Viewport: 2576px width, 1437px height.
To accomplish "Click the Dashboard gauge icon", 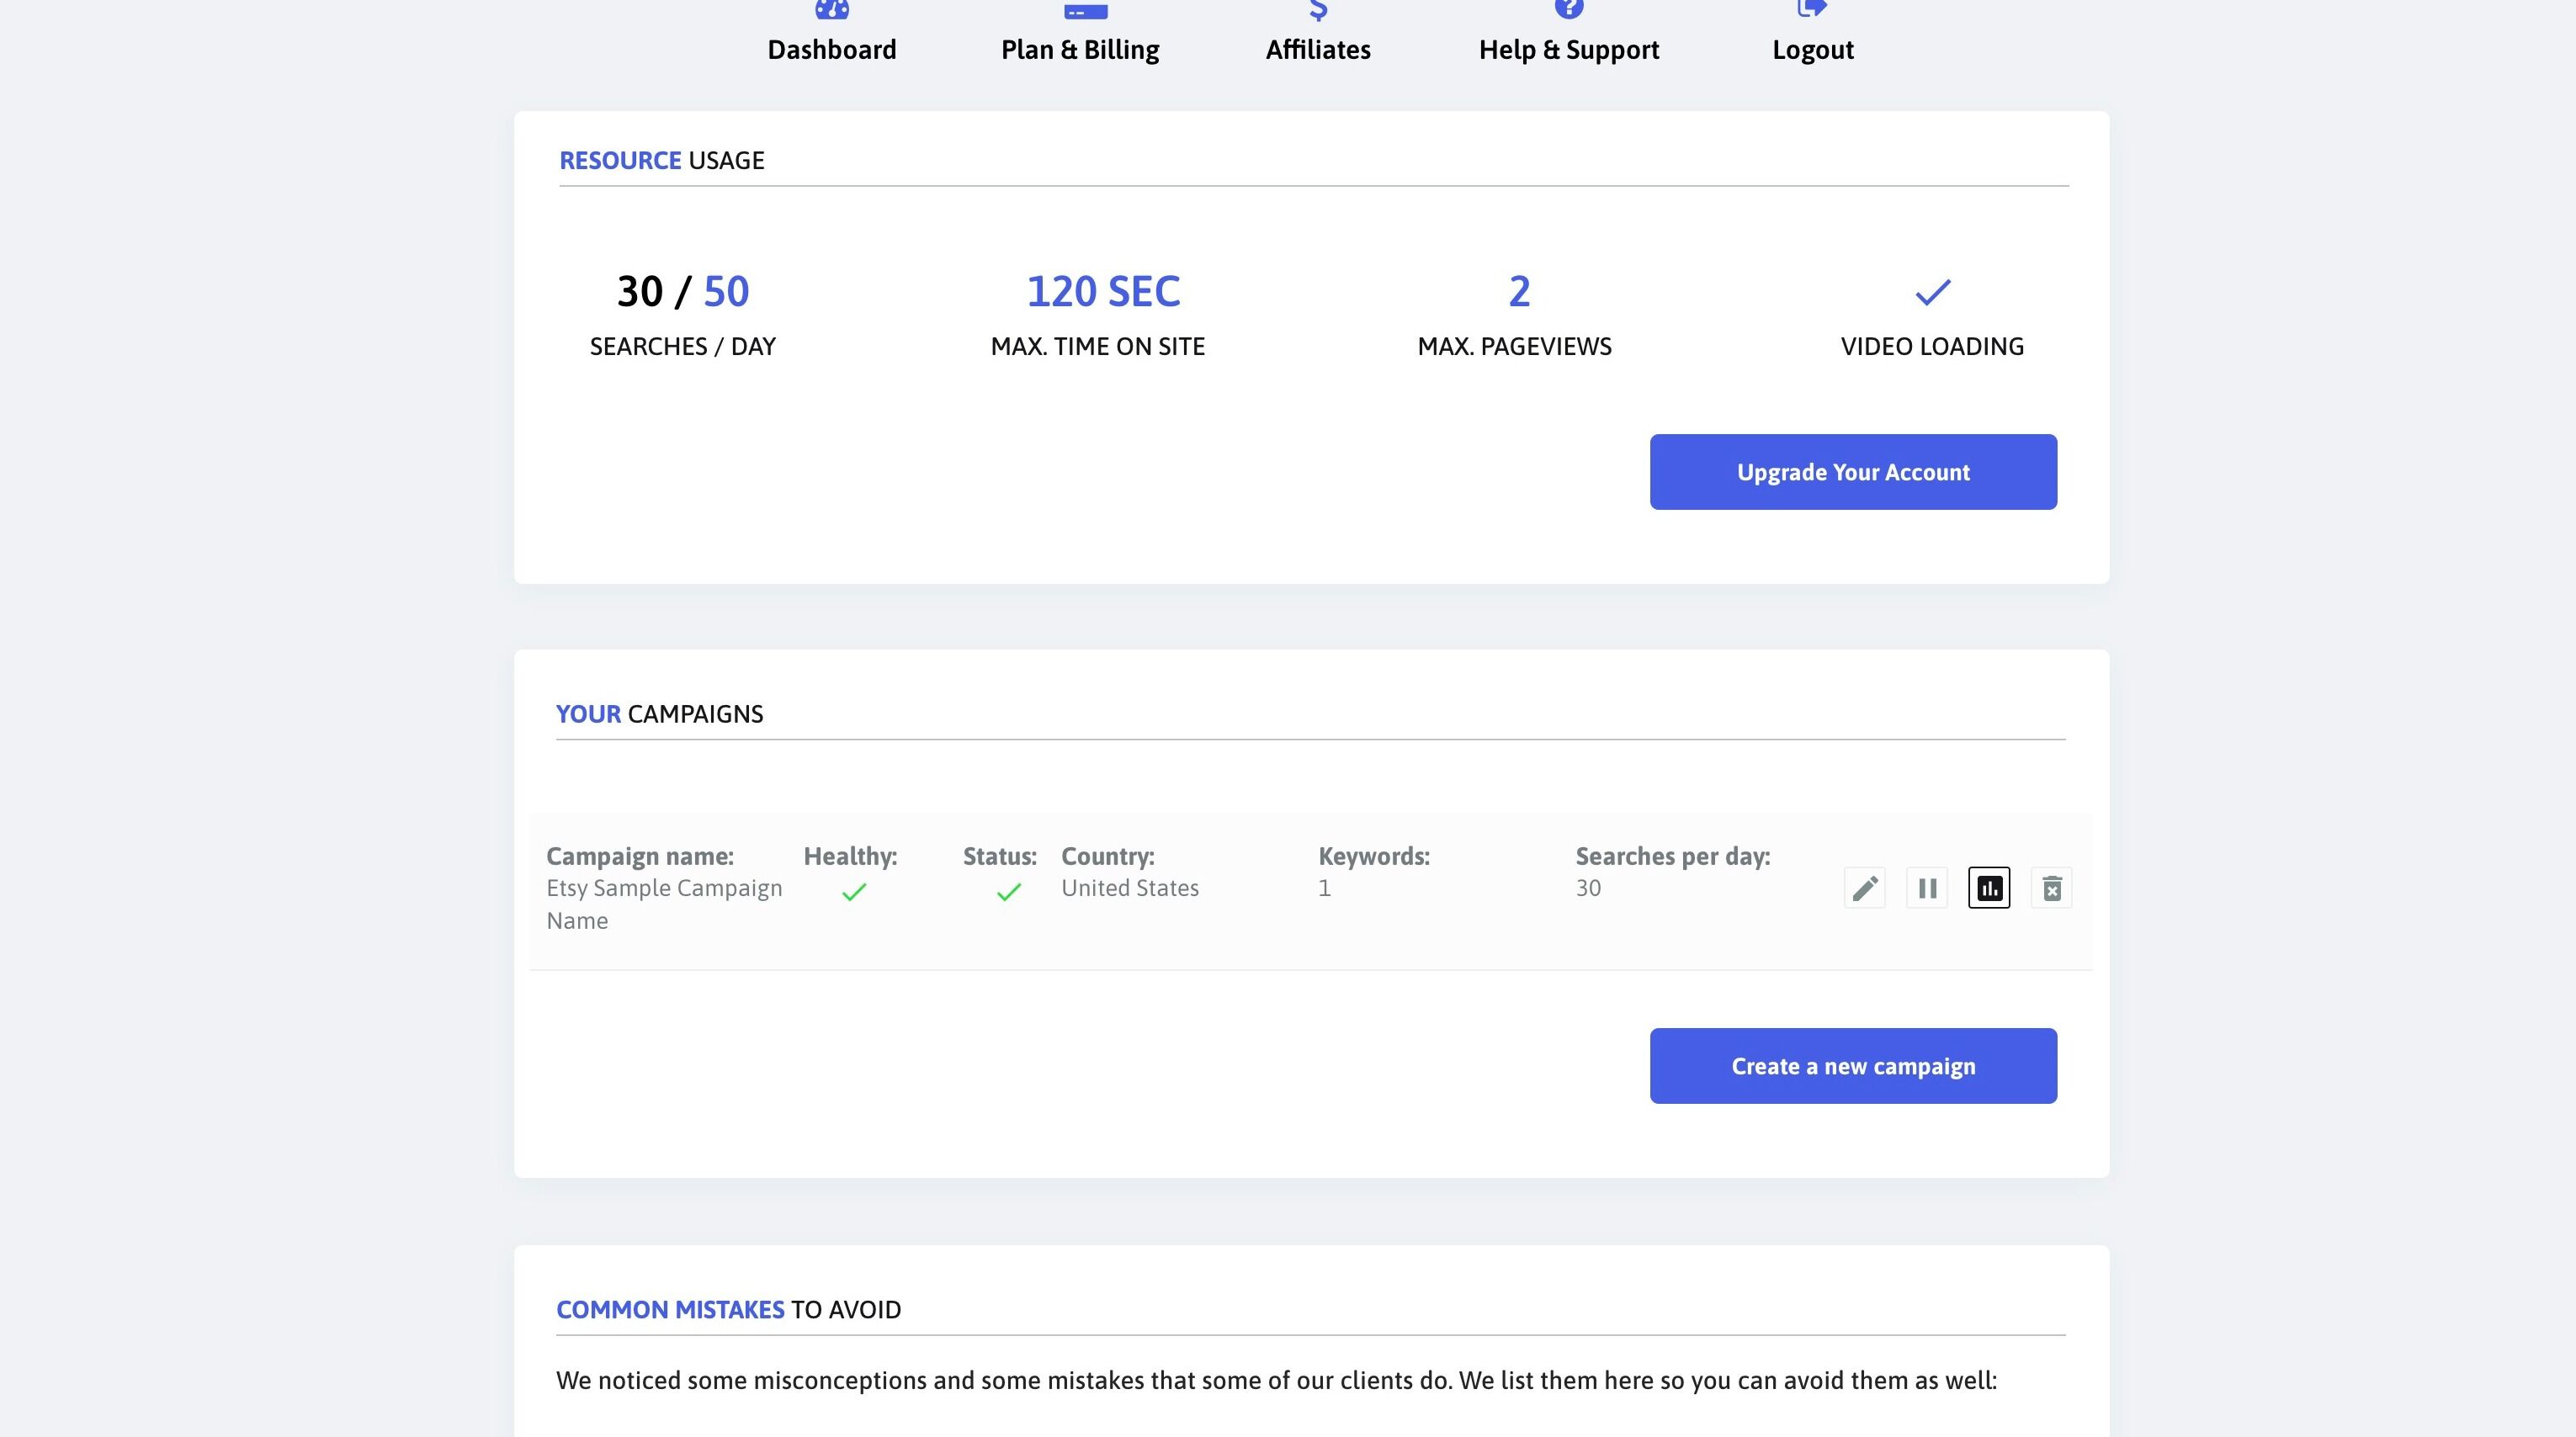I will click(x=832, y=9).
